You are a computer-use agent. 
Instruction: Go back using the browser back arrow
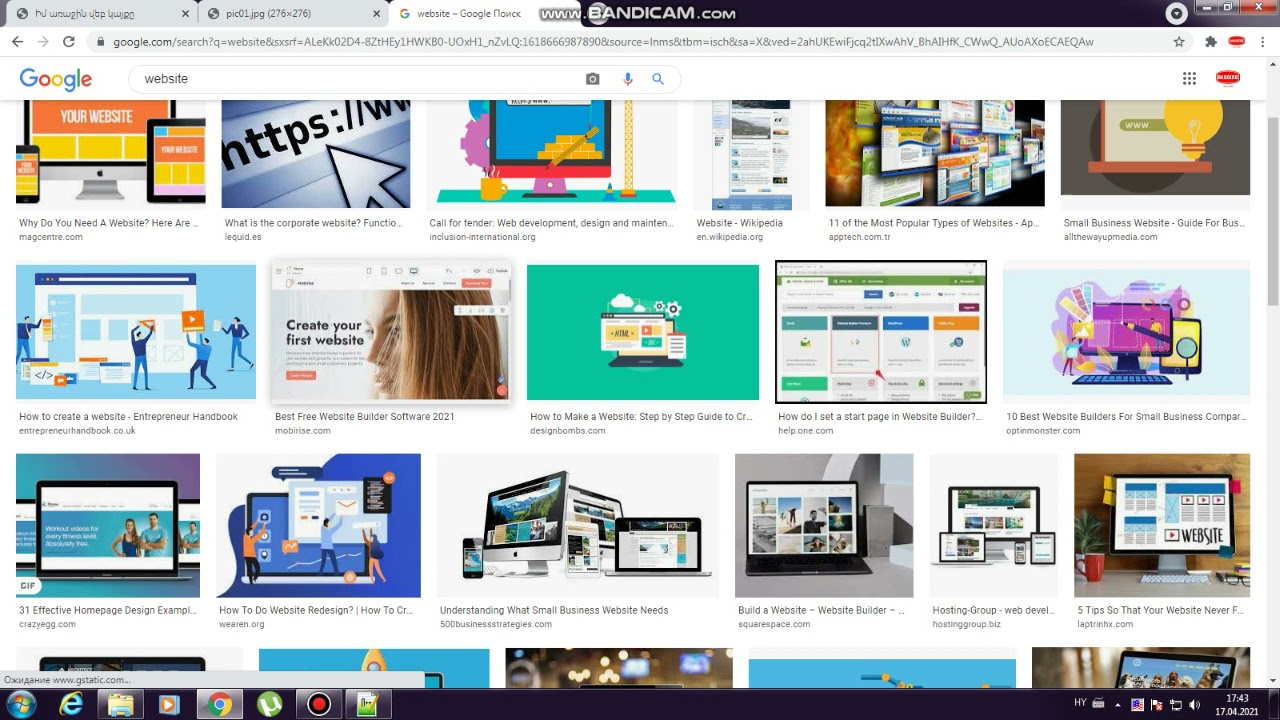tap(17, 42)
